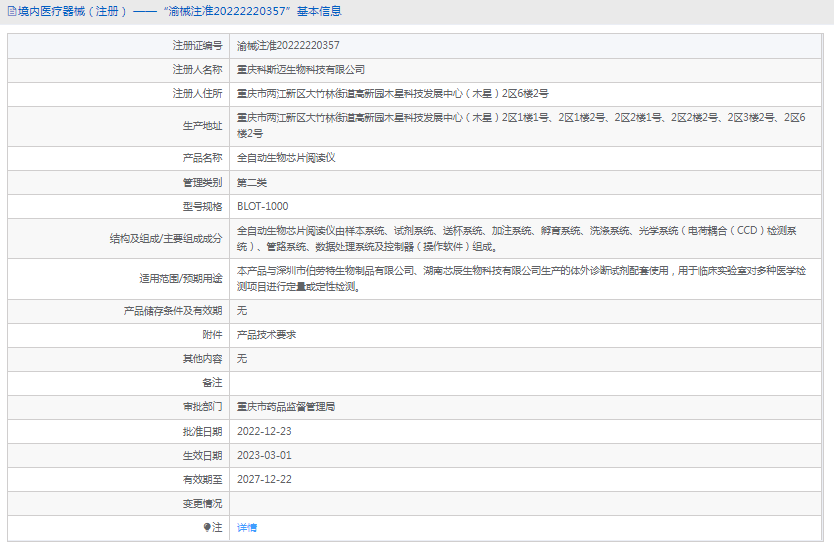Click the 生产地址 label
The image size is (834, 550).
coord(202,126)
